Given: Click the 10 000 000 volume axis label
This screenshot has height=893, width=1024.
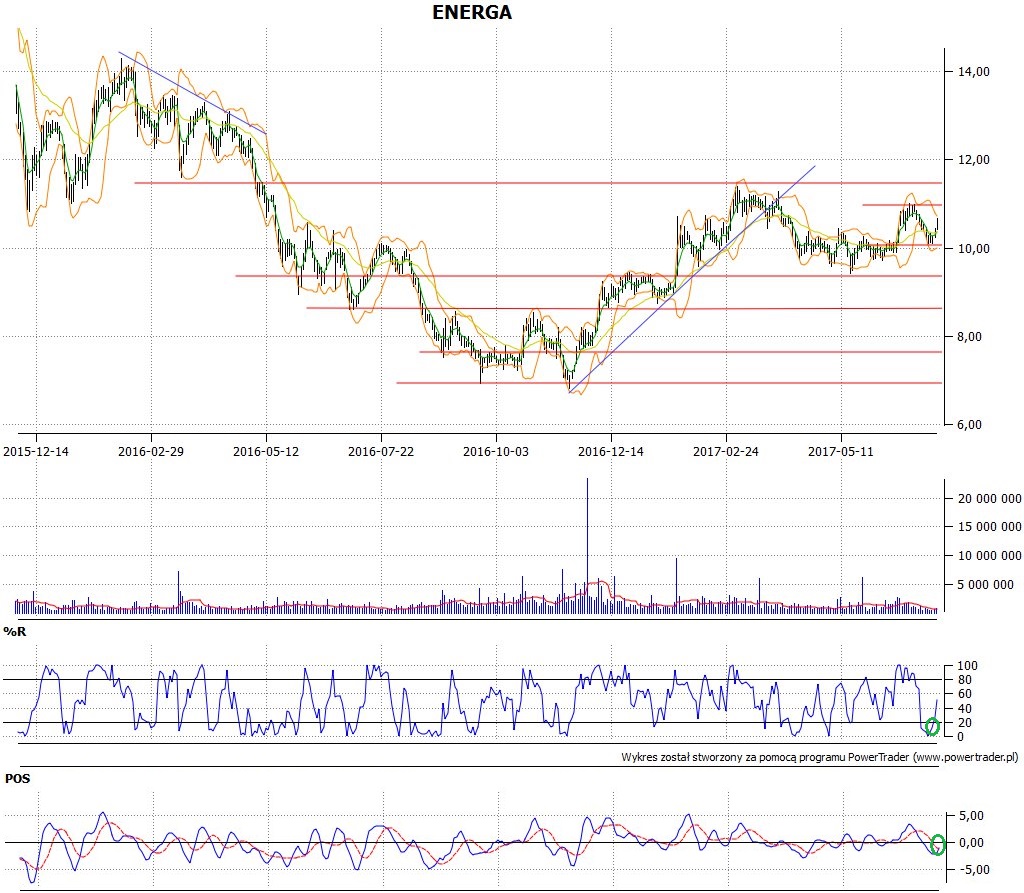Looking at the screenshot, I should tap(989, 556).
